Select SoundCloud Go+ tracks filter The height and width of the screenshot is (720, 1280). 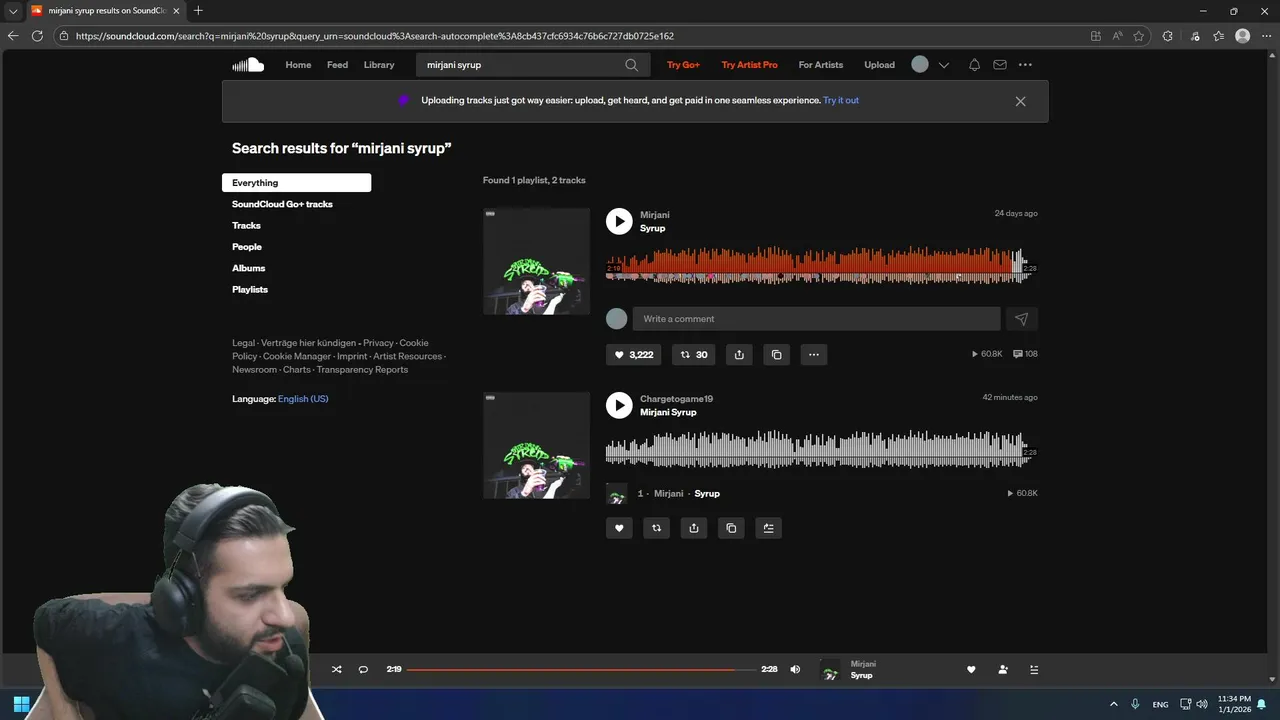pyautogui.click(x=282, y=204)
